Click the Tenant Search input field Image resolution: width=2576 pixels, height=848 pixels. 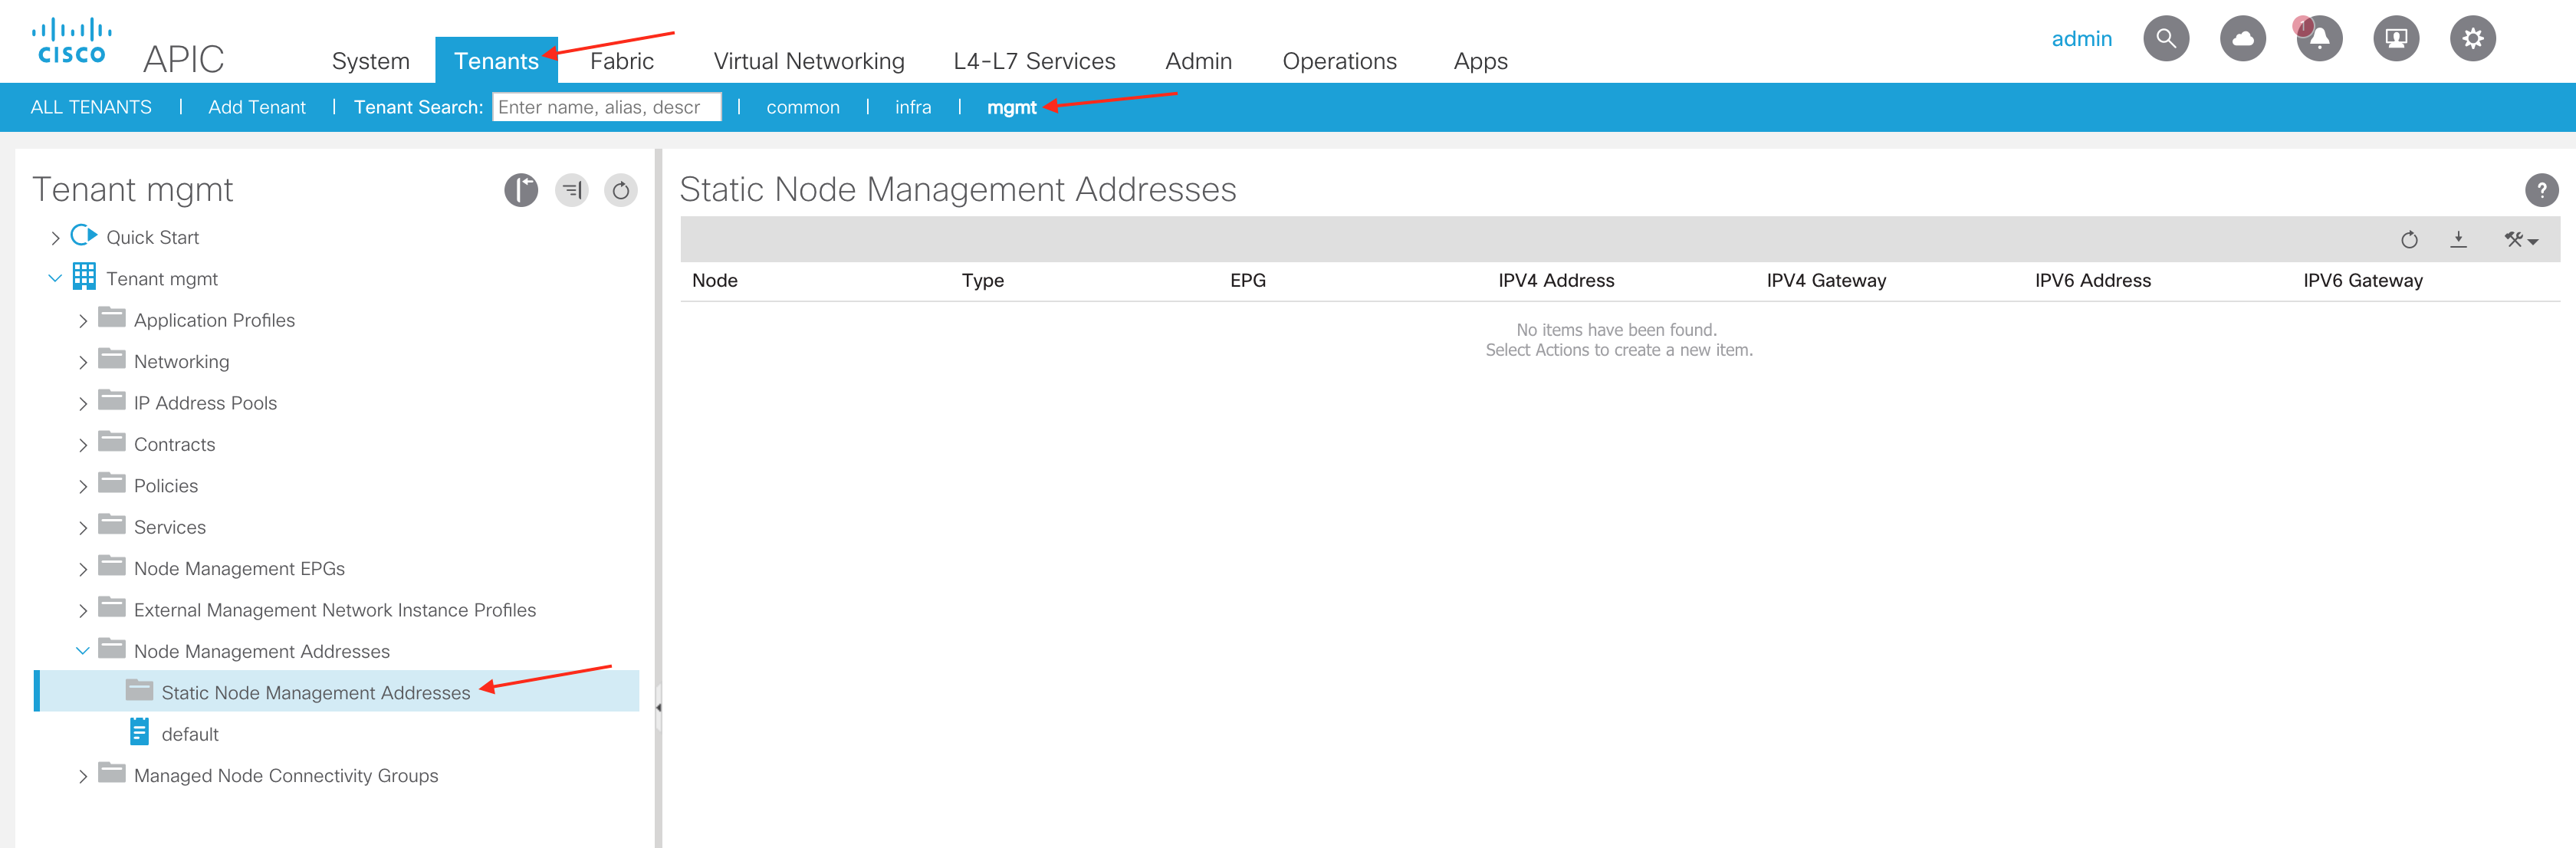pyautogui.click(x=606, y=107)
